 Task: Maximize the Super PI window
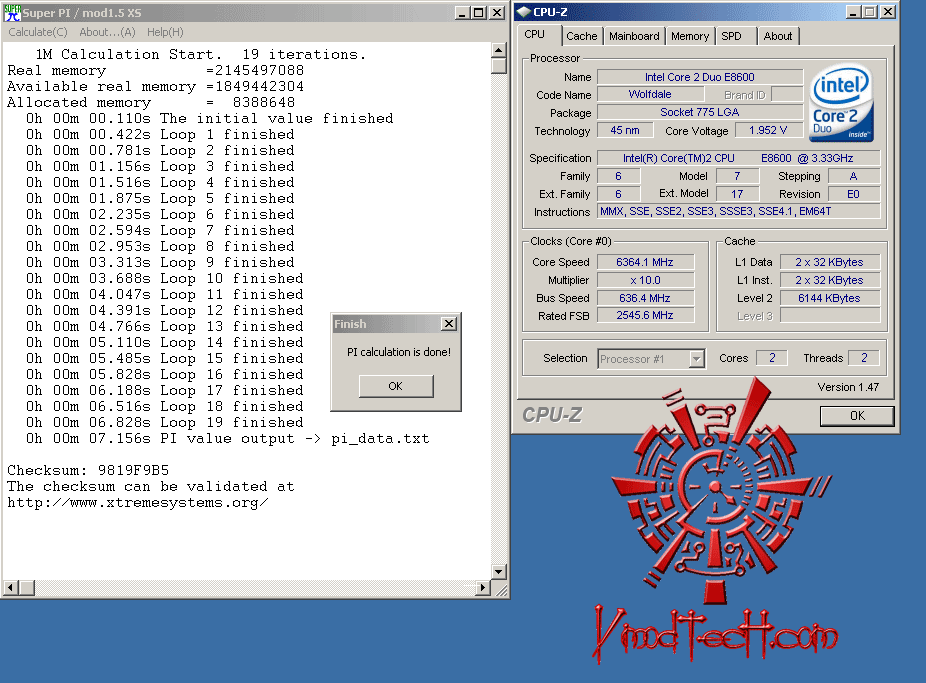(479, 12)
